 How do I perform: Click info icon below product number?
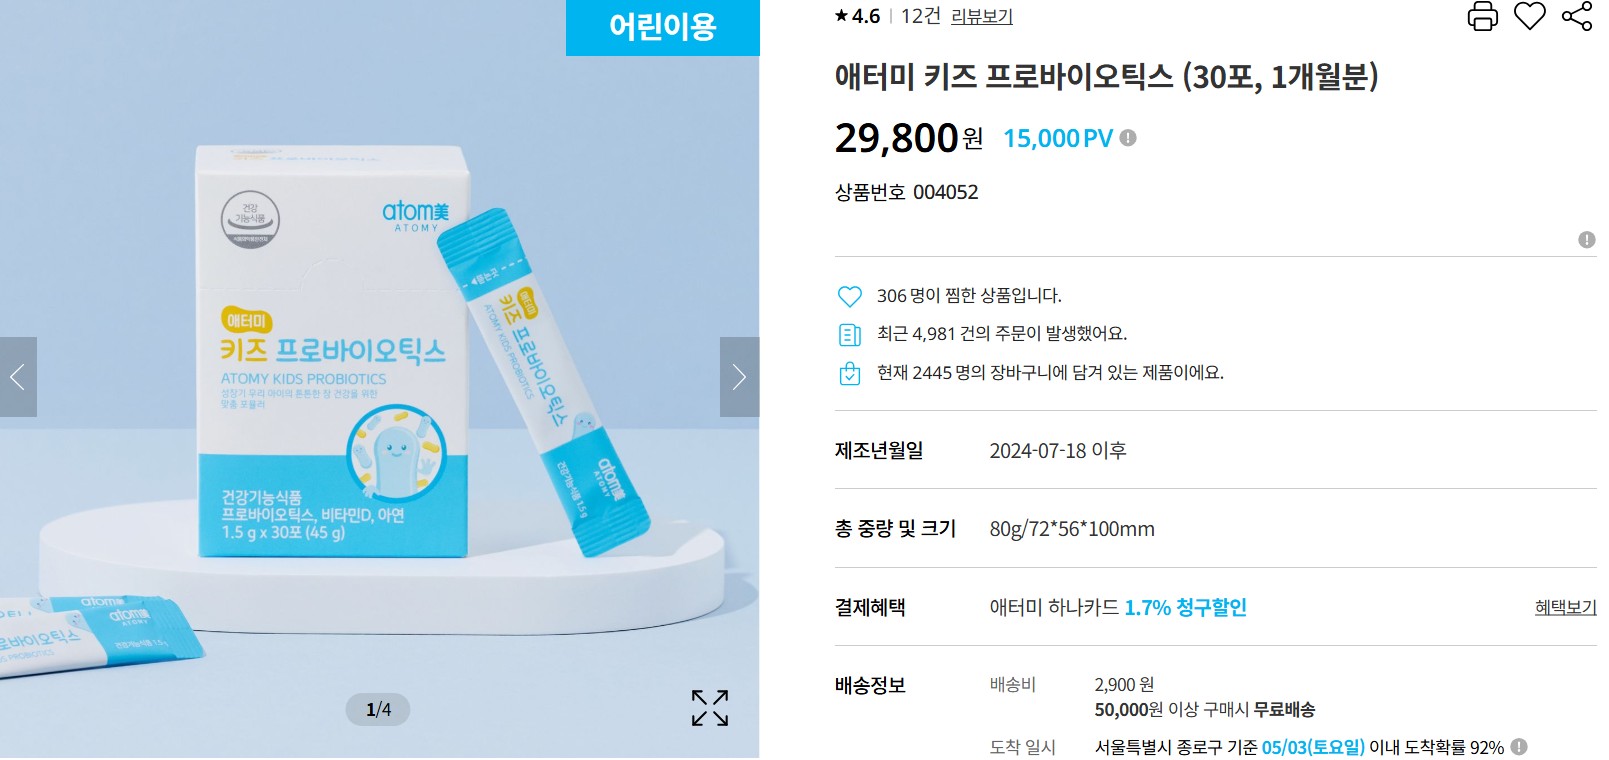(x=1587, y=240)
